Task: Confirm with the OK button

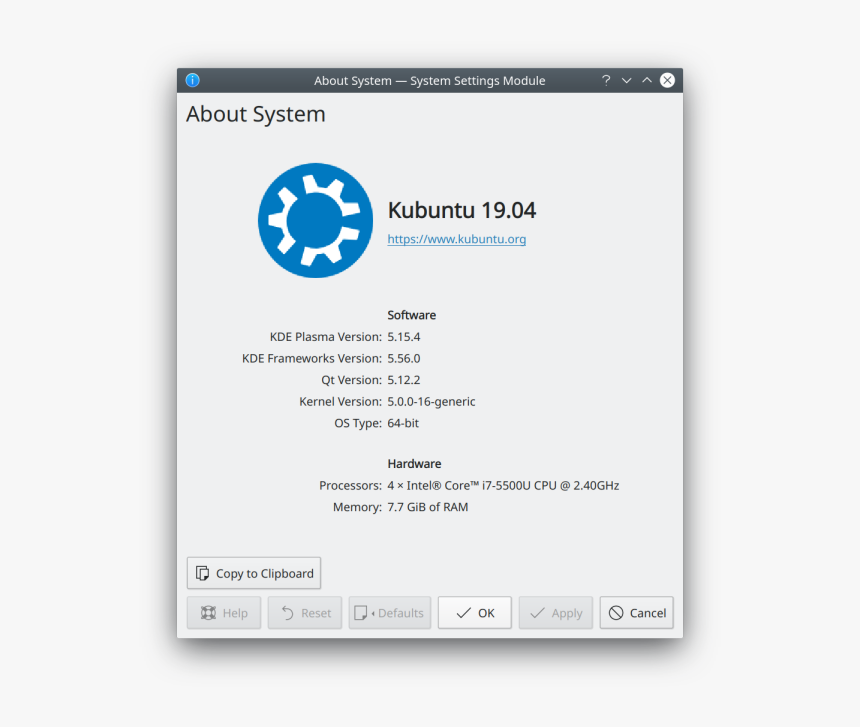Action: 474,612
